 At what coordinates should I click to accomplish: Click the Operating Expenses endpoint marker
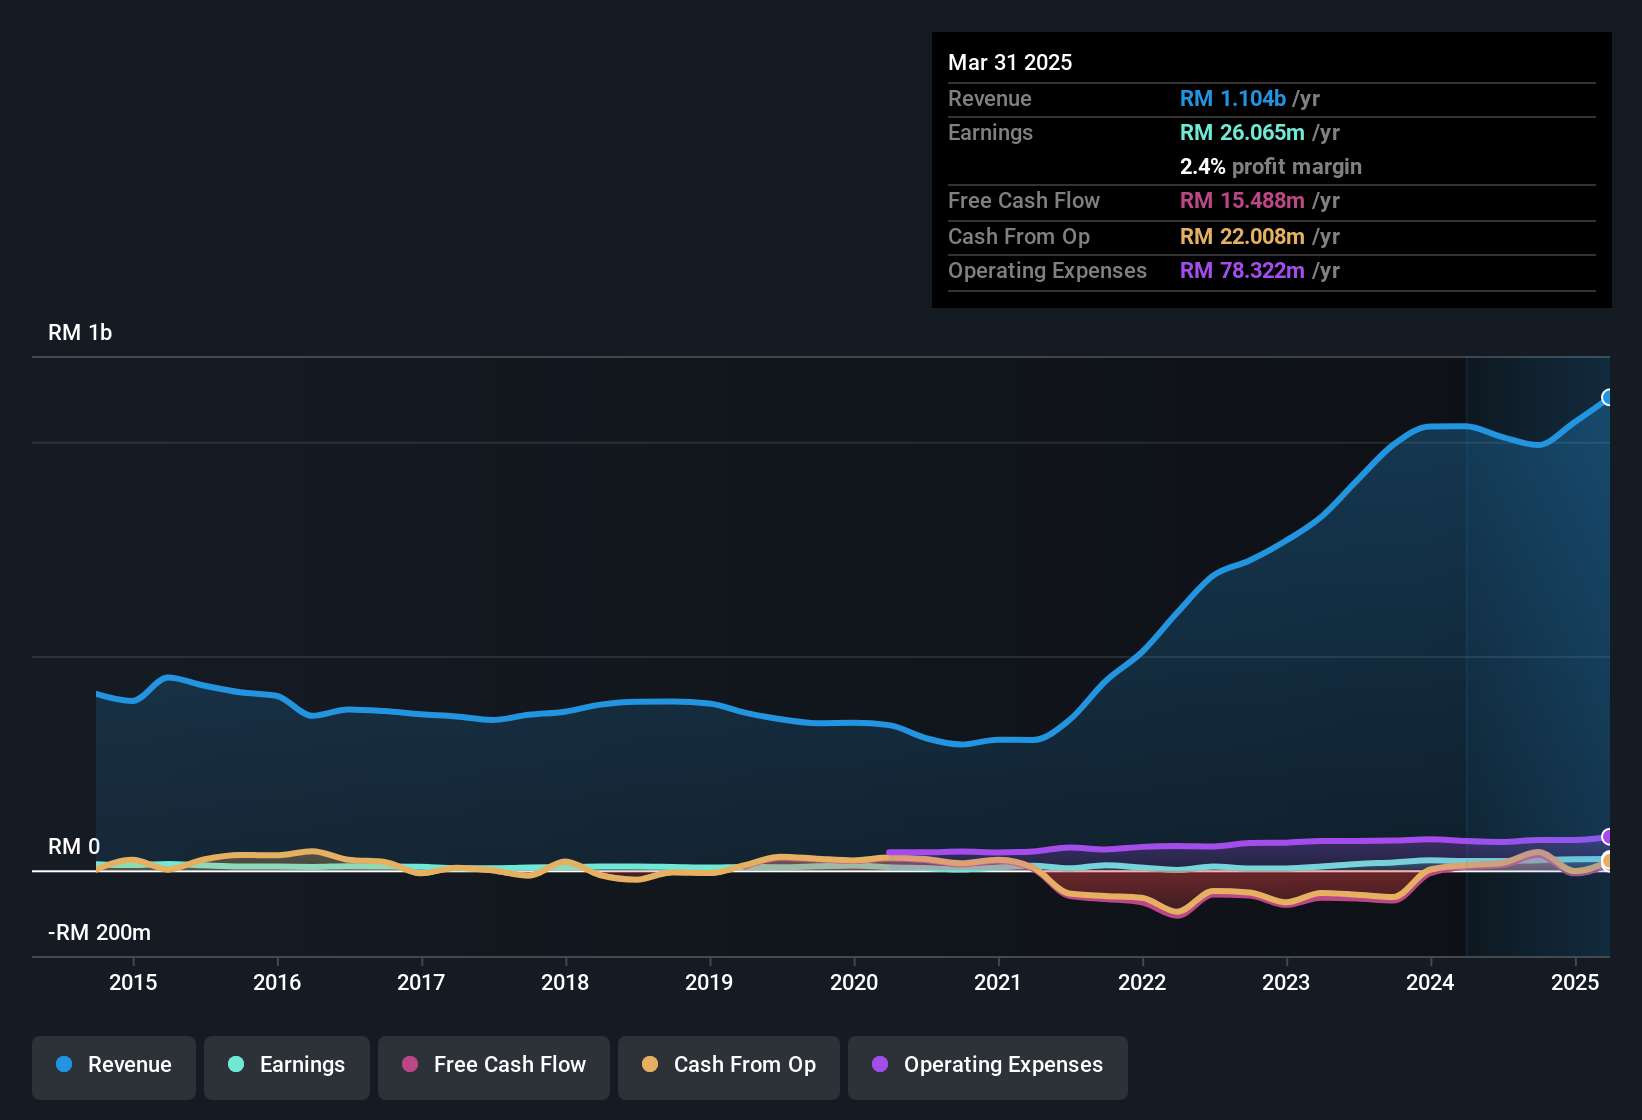click(x=1608, y=835)
